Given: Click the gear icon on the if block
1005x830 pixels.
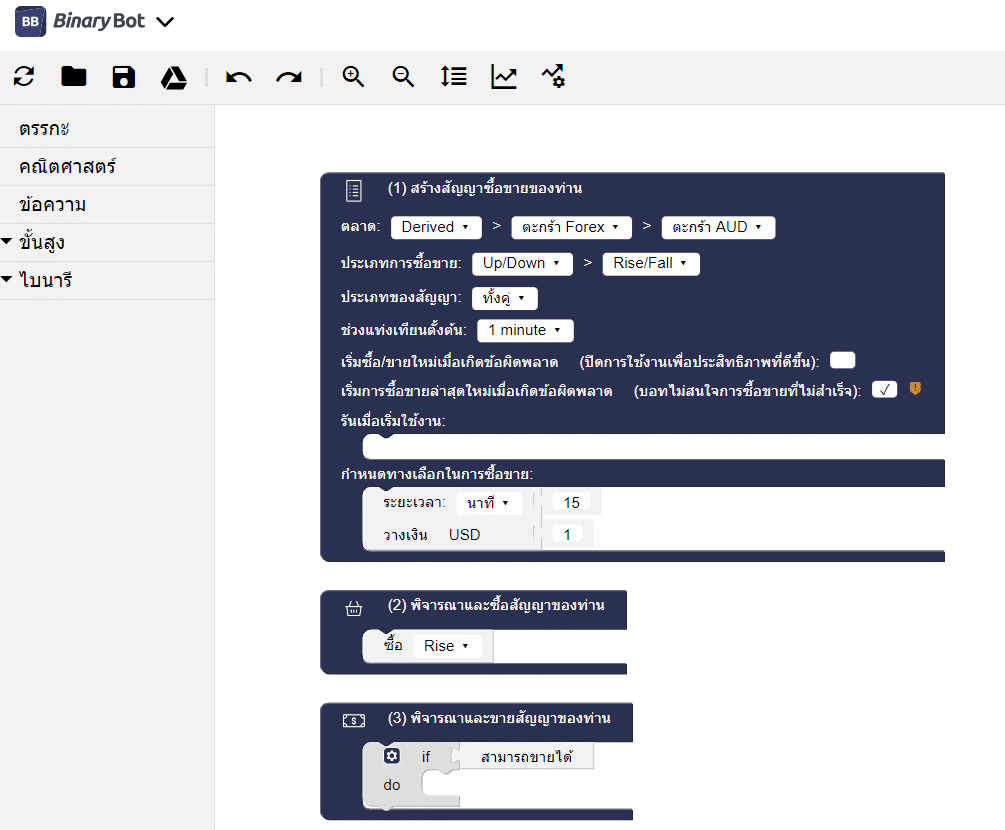Looking at the screenshot, I should pyautogui.click(x=392, y=756).
